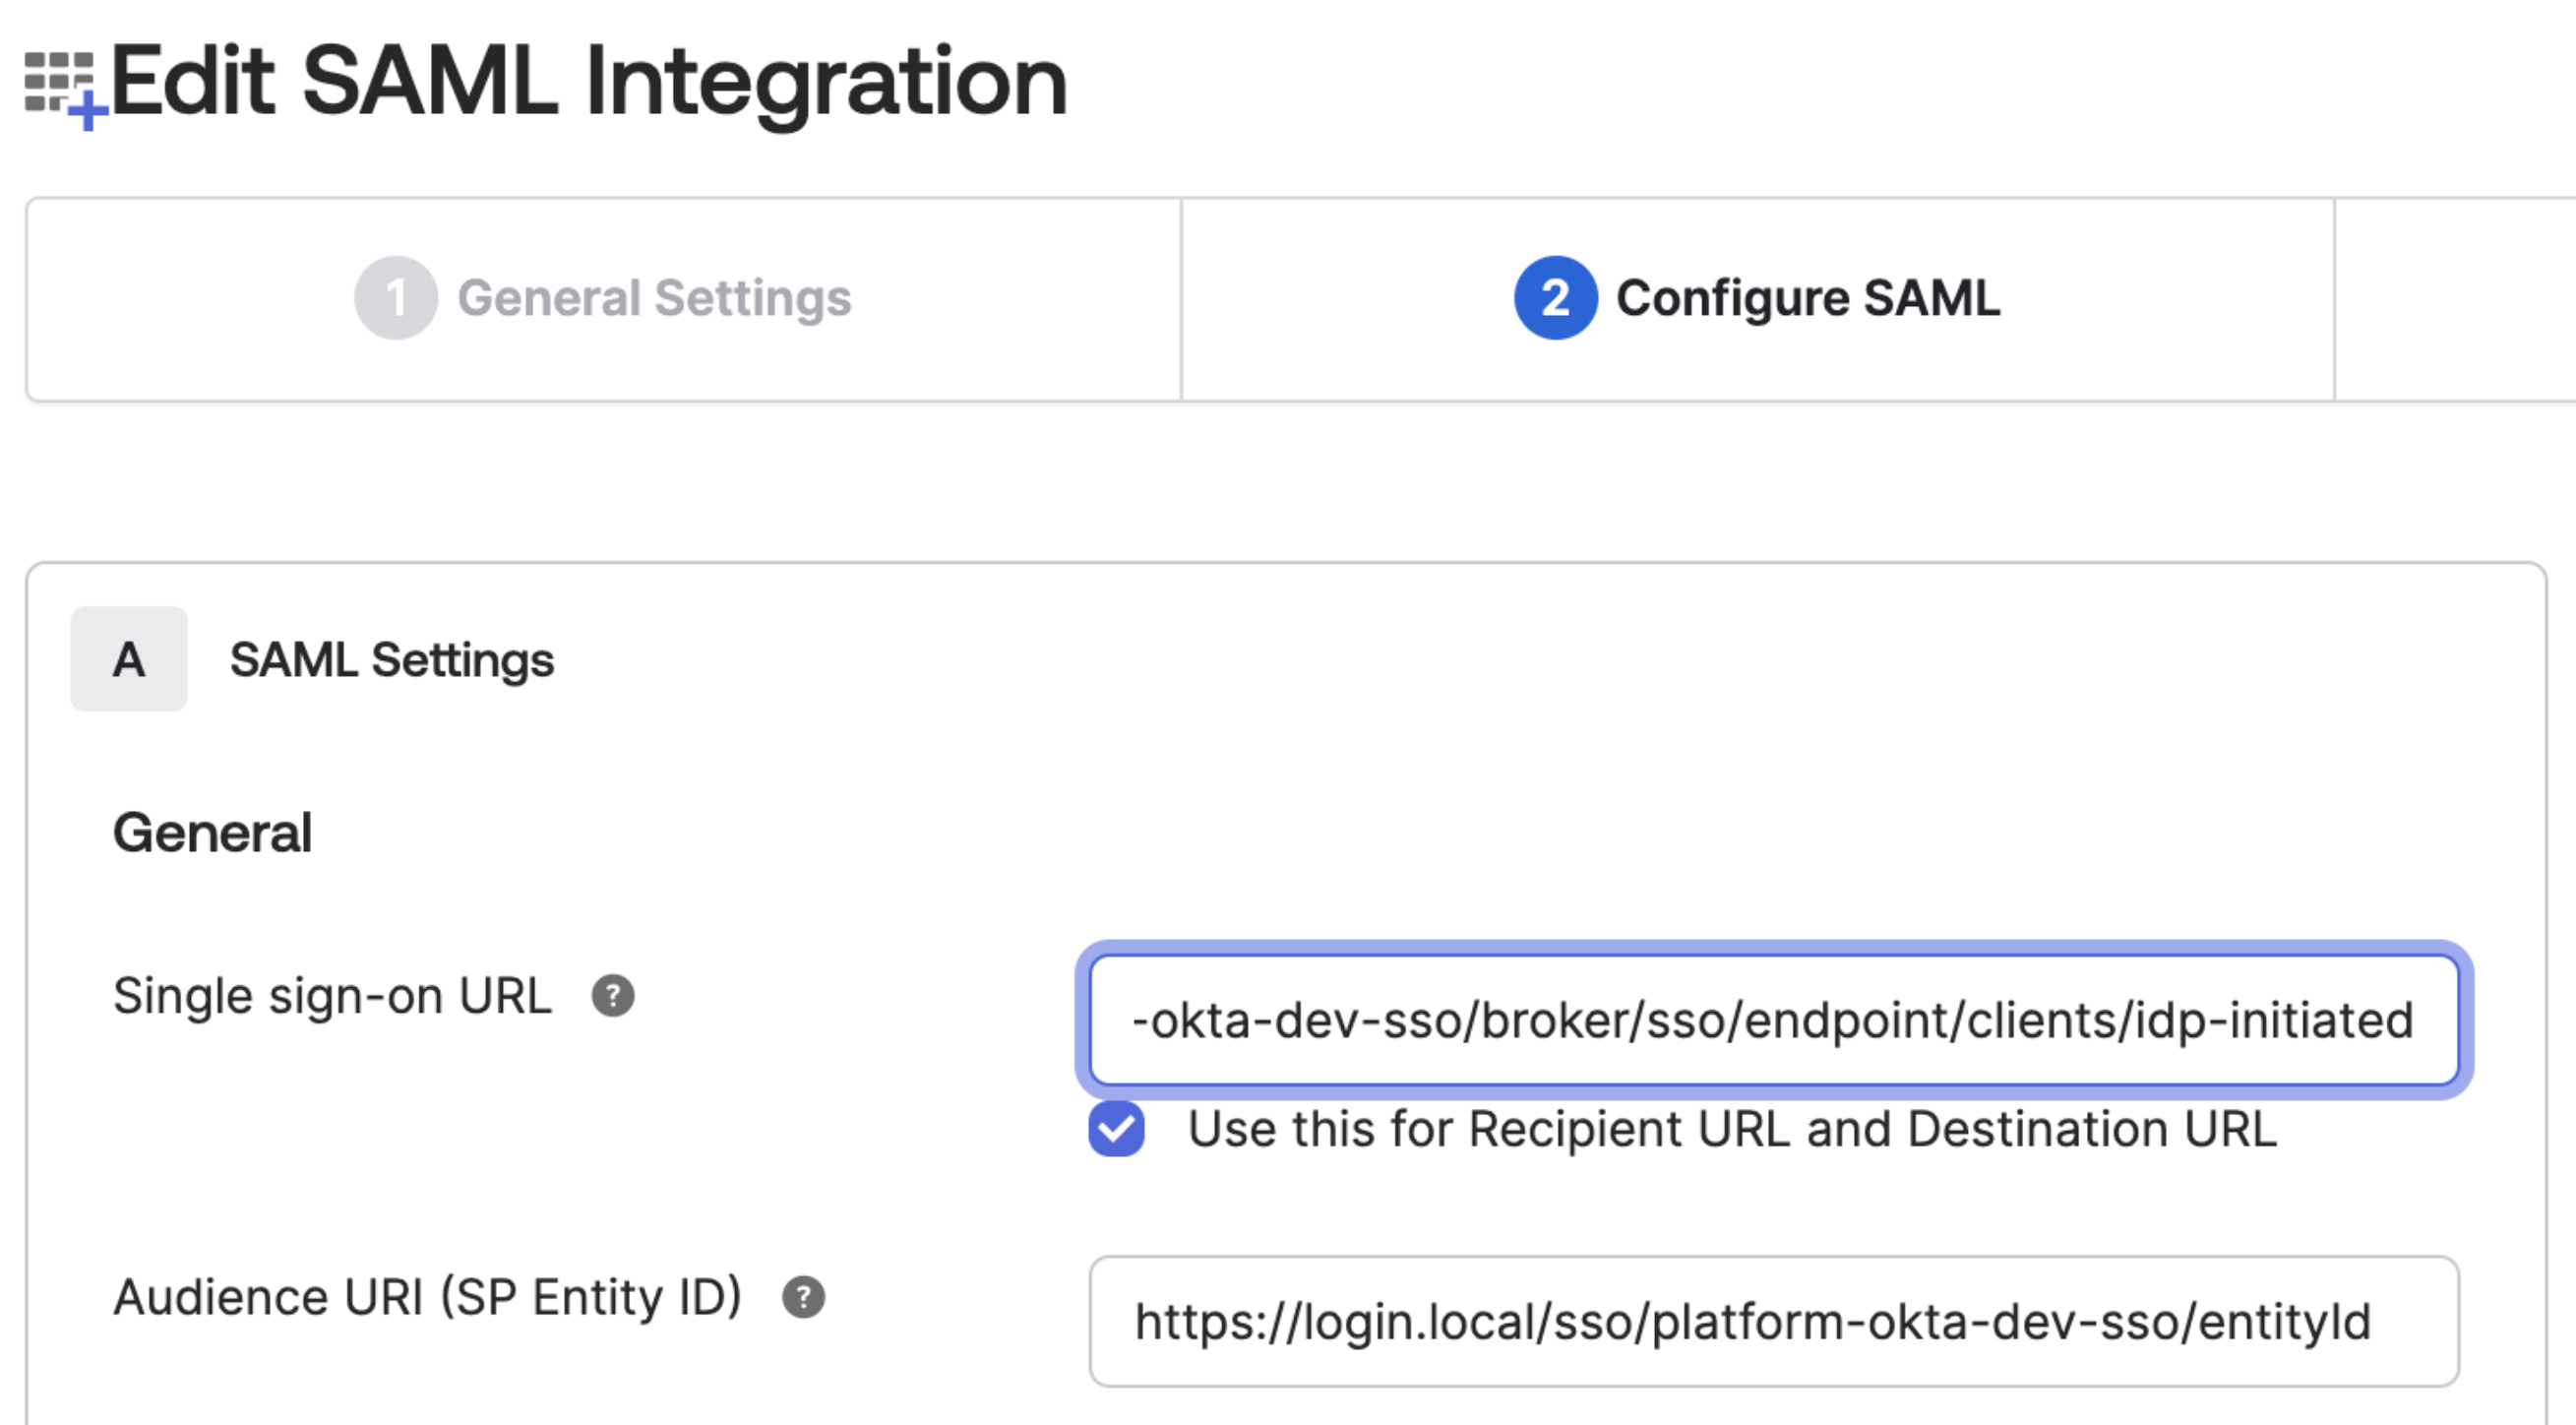This screenshot has width=2576, height=1425.
Task: Select the 'A' SAML Settings section badge
Action: 128,659
